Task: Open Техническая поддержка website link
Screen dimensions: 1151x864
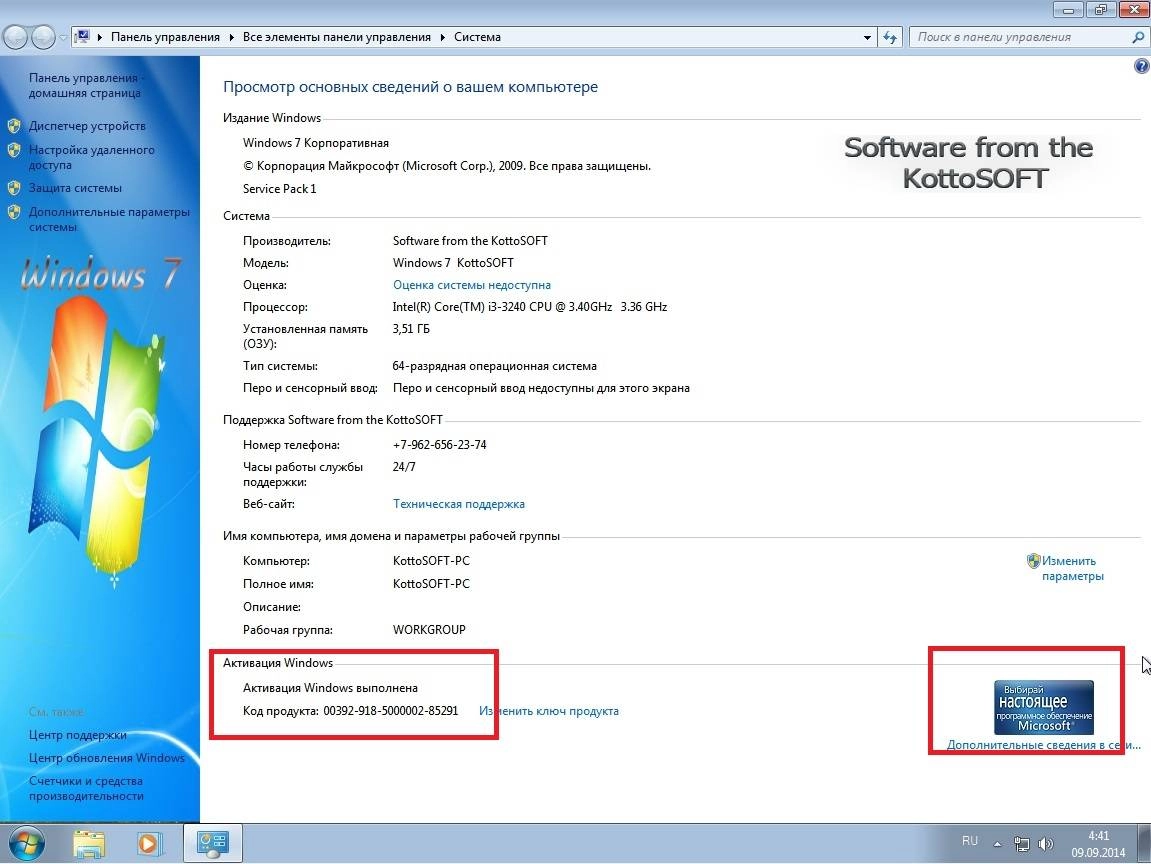Action: [459, 504]
